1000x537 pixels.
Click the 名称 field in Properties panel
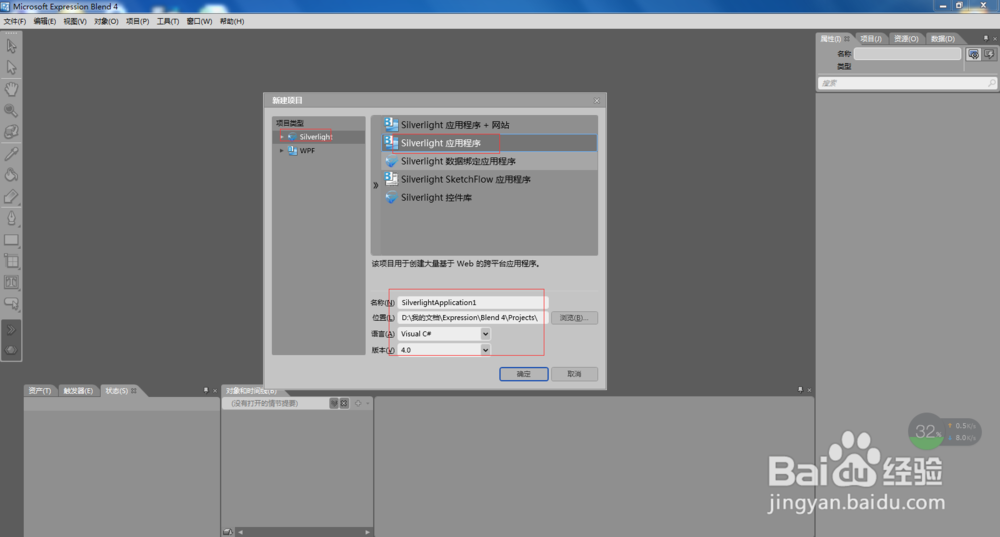[908, 54]
